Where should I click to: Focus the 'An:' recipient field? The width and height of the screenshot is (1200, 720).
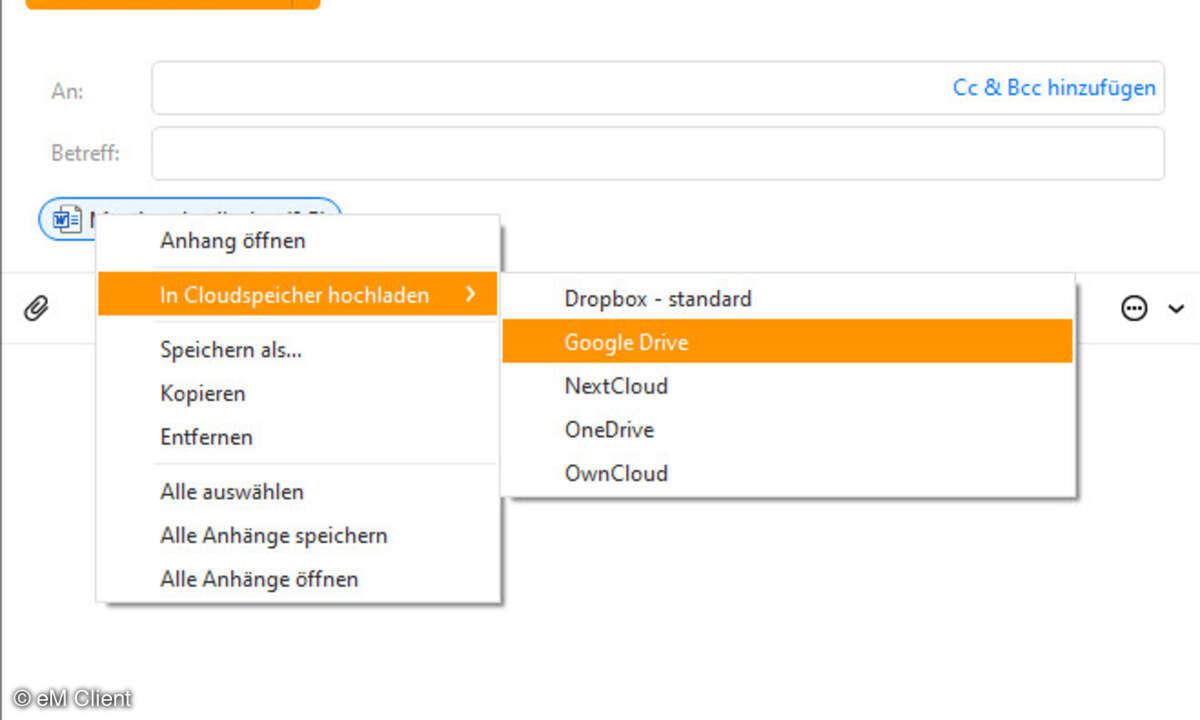pos(658,88)
